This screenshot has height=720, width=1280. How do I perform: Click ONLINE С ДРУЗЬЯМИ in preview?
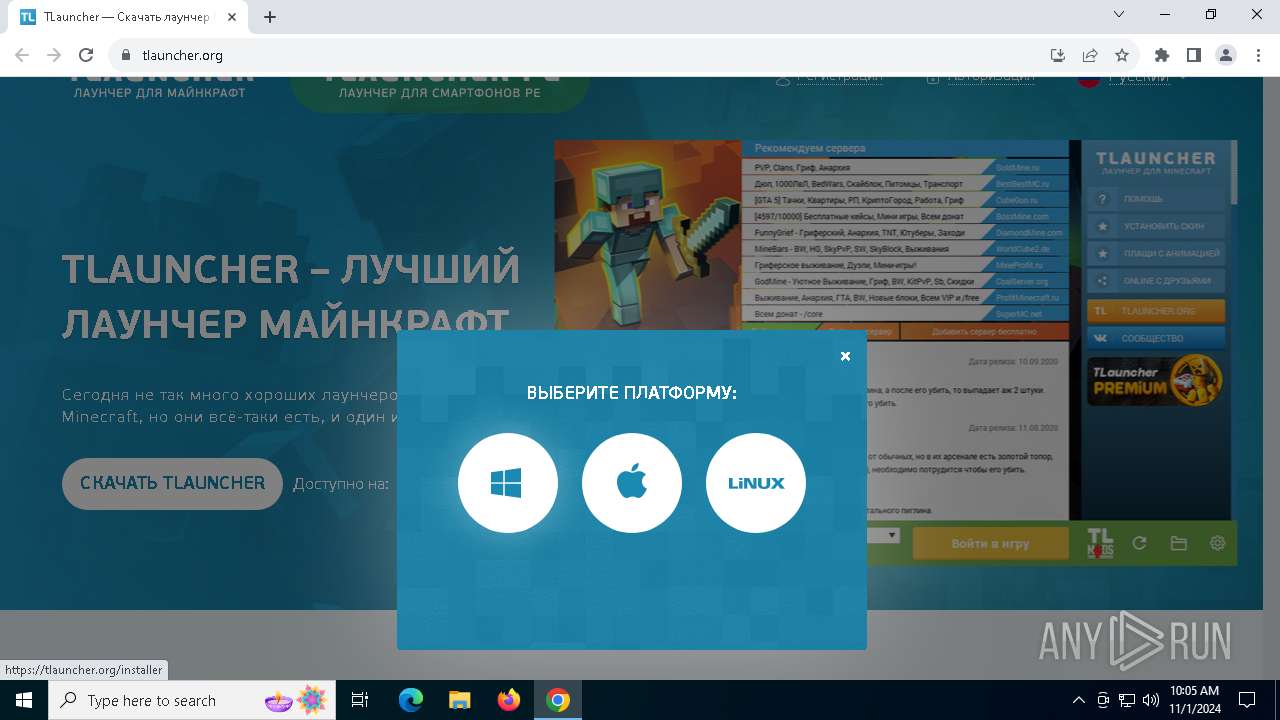(x=1155, y=281)
